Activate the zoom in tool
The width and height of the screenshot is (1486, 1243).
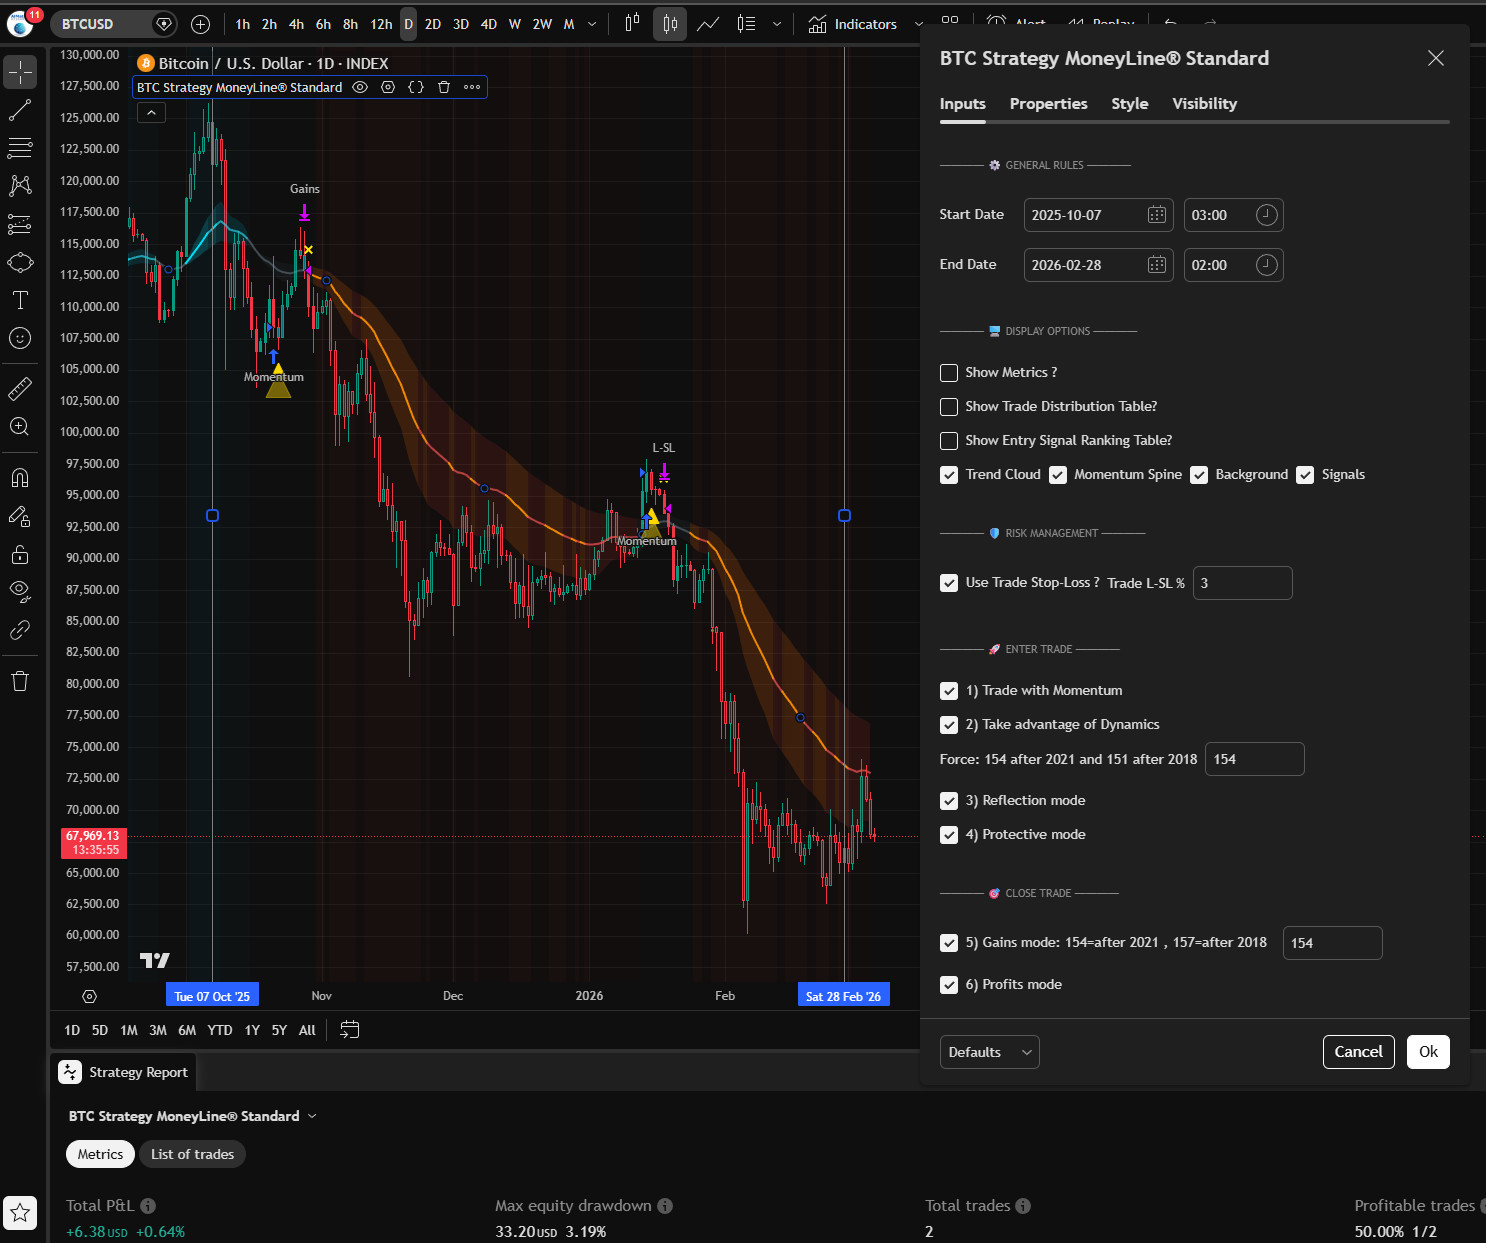20,426
